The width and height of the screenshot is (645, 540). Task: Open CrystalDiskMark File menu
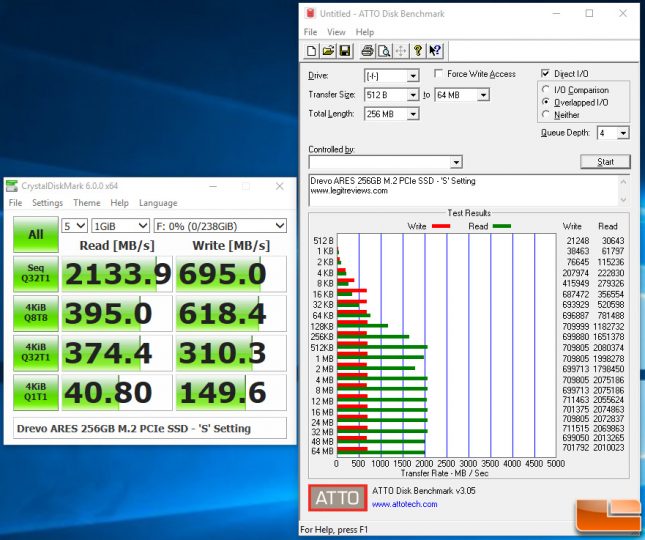point(15,203)
